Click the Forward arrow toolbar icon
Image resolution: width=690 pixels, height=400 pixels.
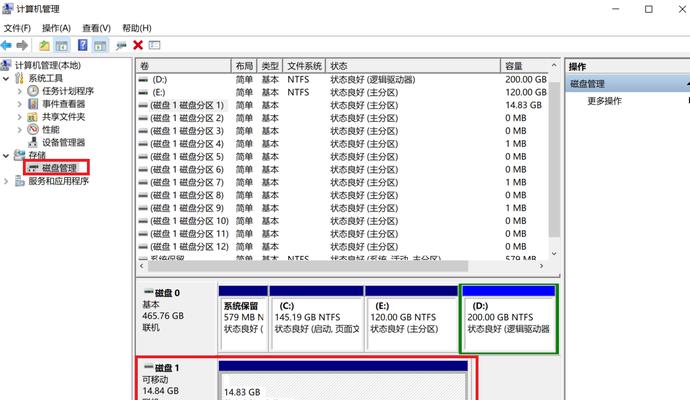(22, 45)
